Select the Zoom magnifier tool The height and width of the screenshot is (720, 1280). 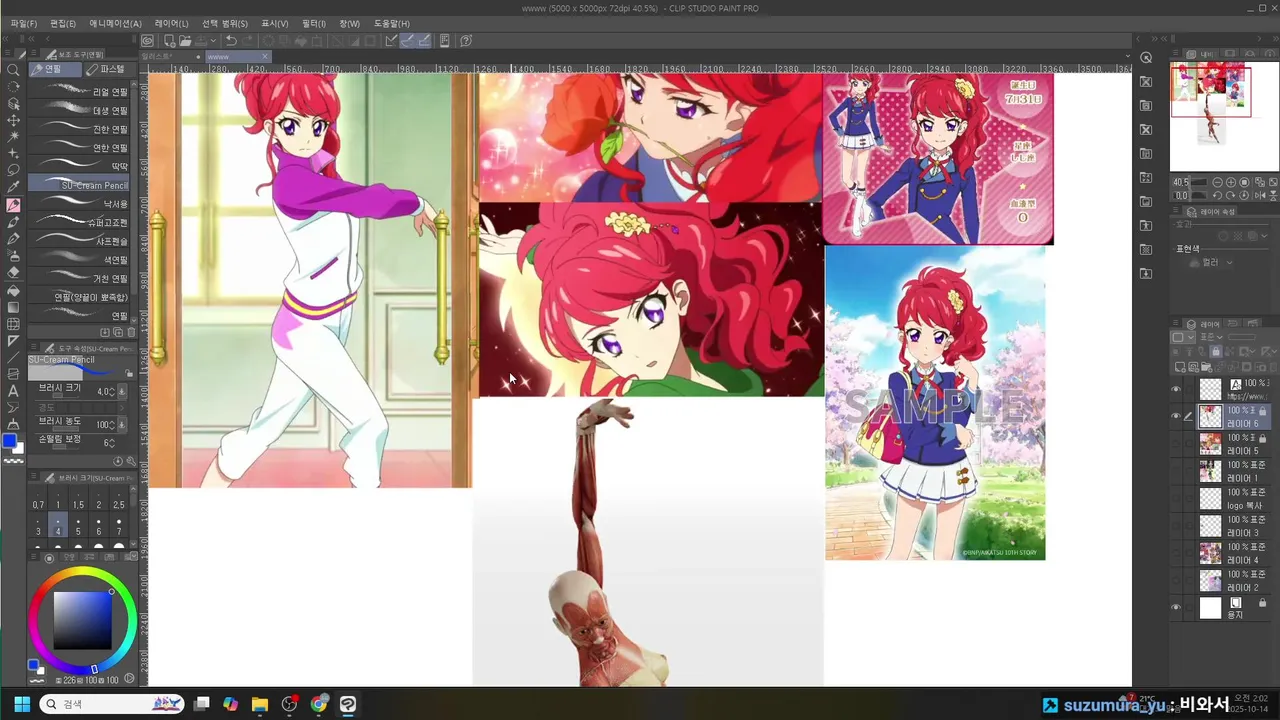pyautogui.click(x=13, y=70)
